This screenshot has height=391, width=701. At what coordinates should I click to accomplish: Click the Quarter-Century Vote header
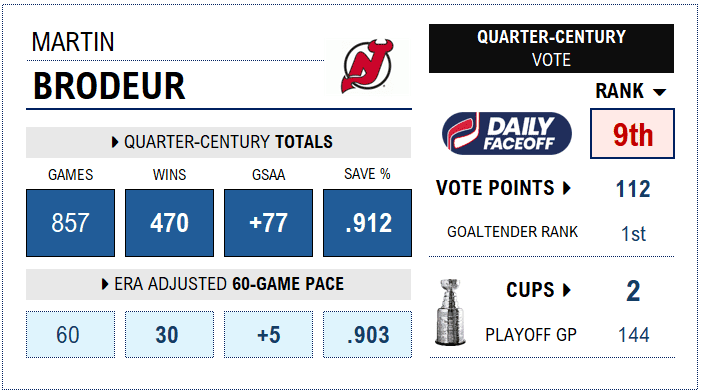(x=551, y=48)
